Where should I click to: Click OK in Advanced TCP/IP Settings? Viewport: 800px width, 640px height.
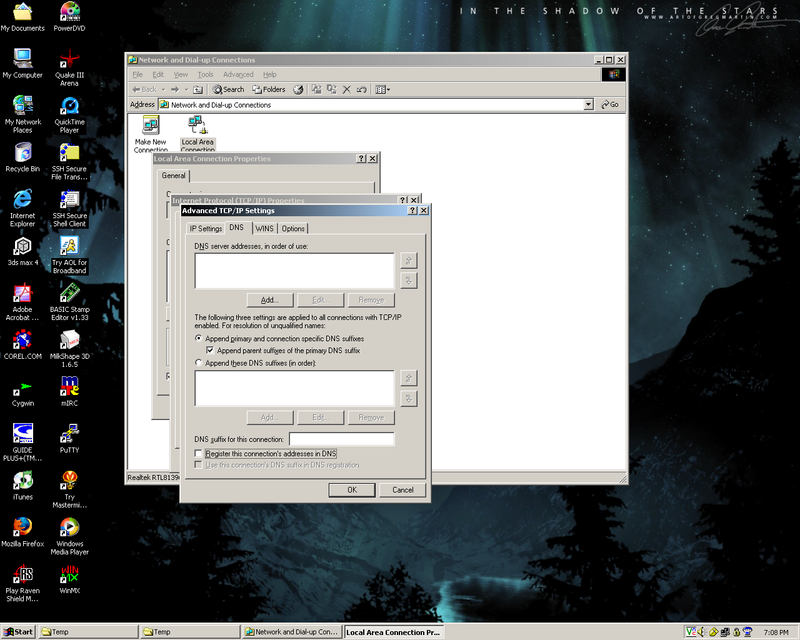click(352, 490)
